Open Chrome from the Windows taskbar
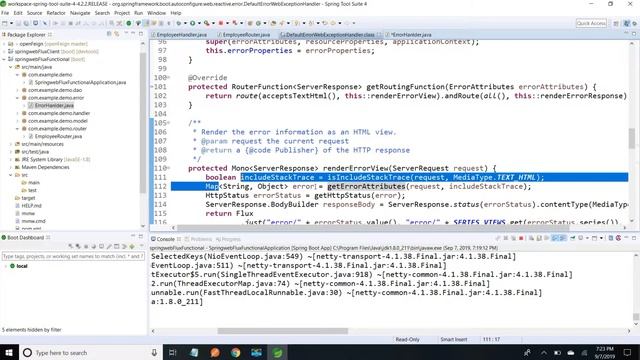The height and width of the screenshot is (360, 640). click(236, 352)
